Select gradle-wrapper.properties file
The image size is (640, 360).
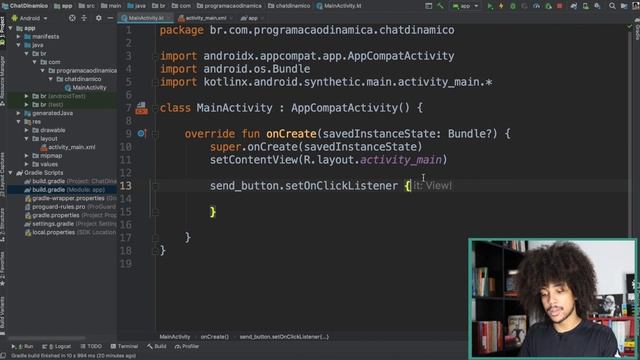click(70, 199)
